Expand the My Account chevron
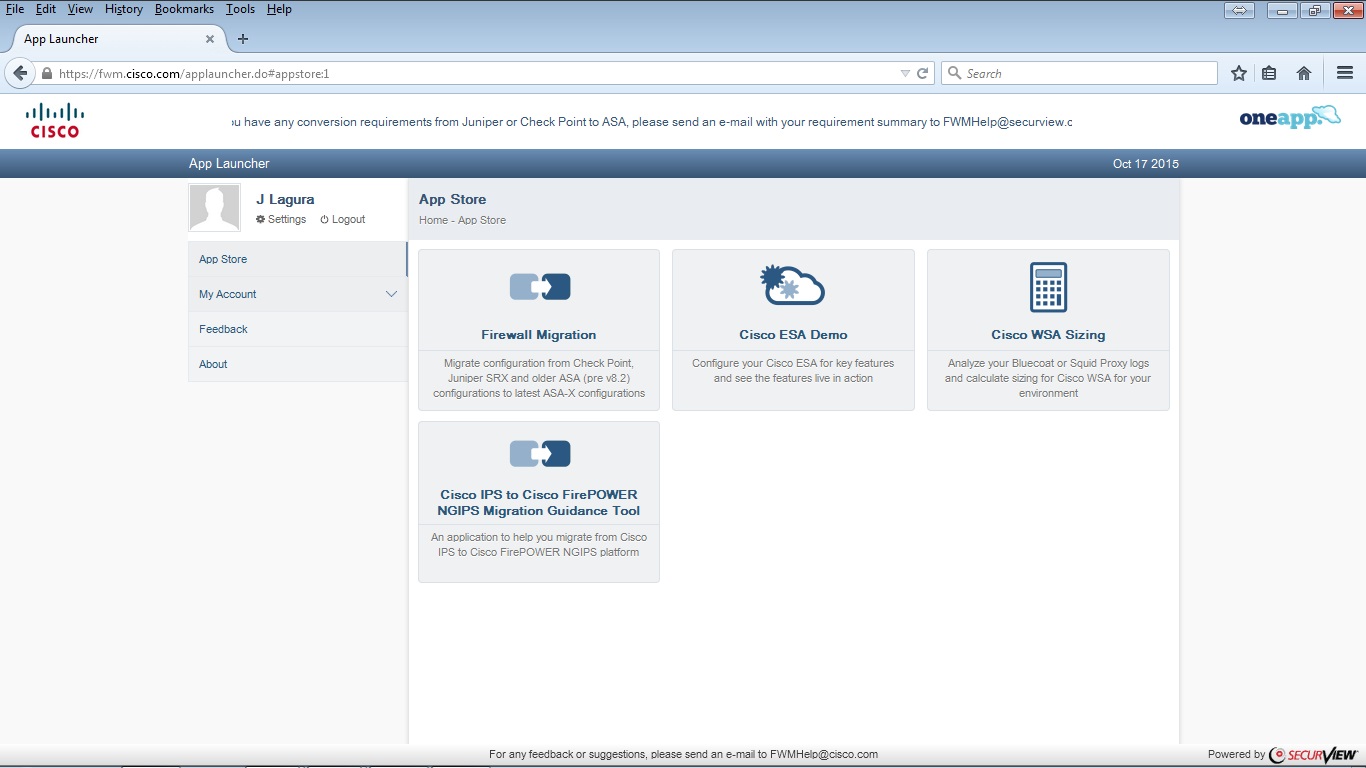Image resolution: width=1366 pixels, height=768 pixels. [x=391, y=294]
